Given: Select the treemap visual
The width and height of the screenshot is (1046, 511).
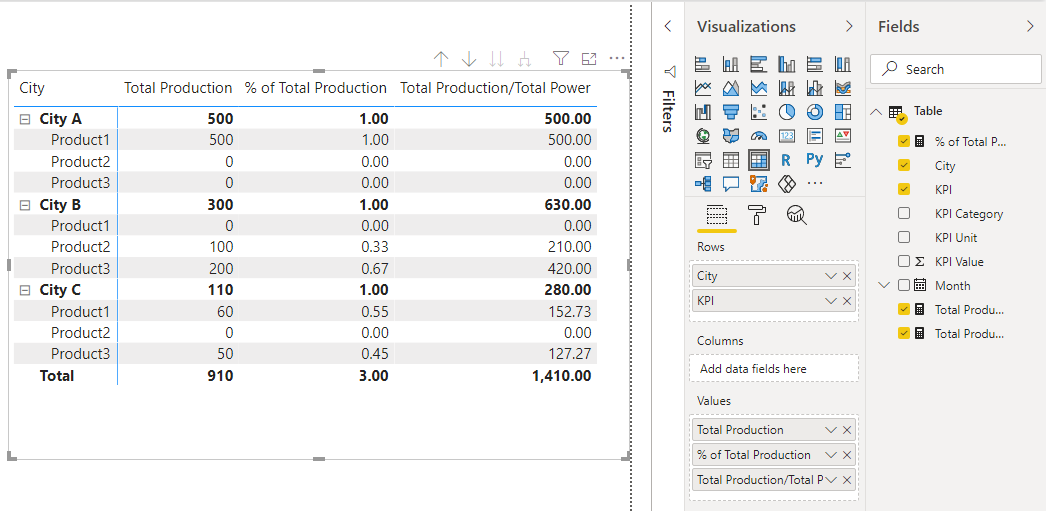Looking at the screenshot, I should tap(843, 111).
